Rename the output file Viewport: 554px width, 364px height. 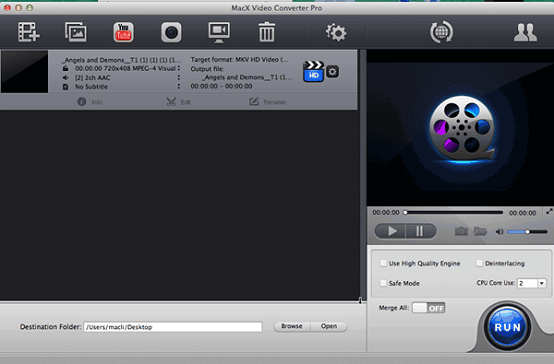point(267,102)
